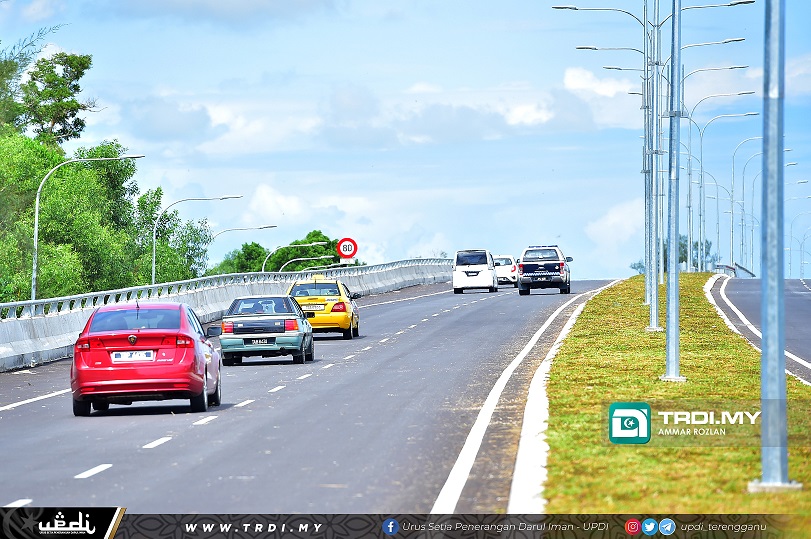Click the dark pickup truck
The image size is (811, 539).
[x=544, y=269]
